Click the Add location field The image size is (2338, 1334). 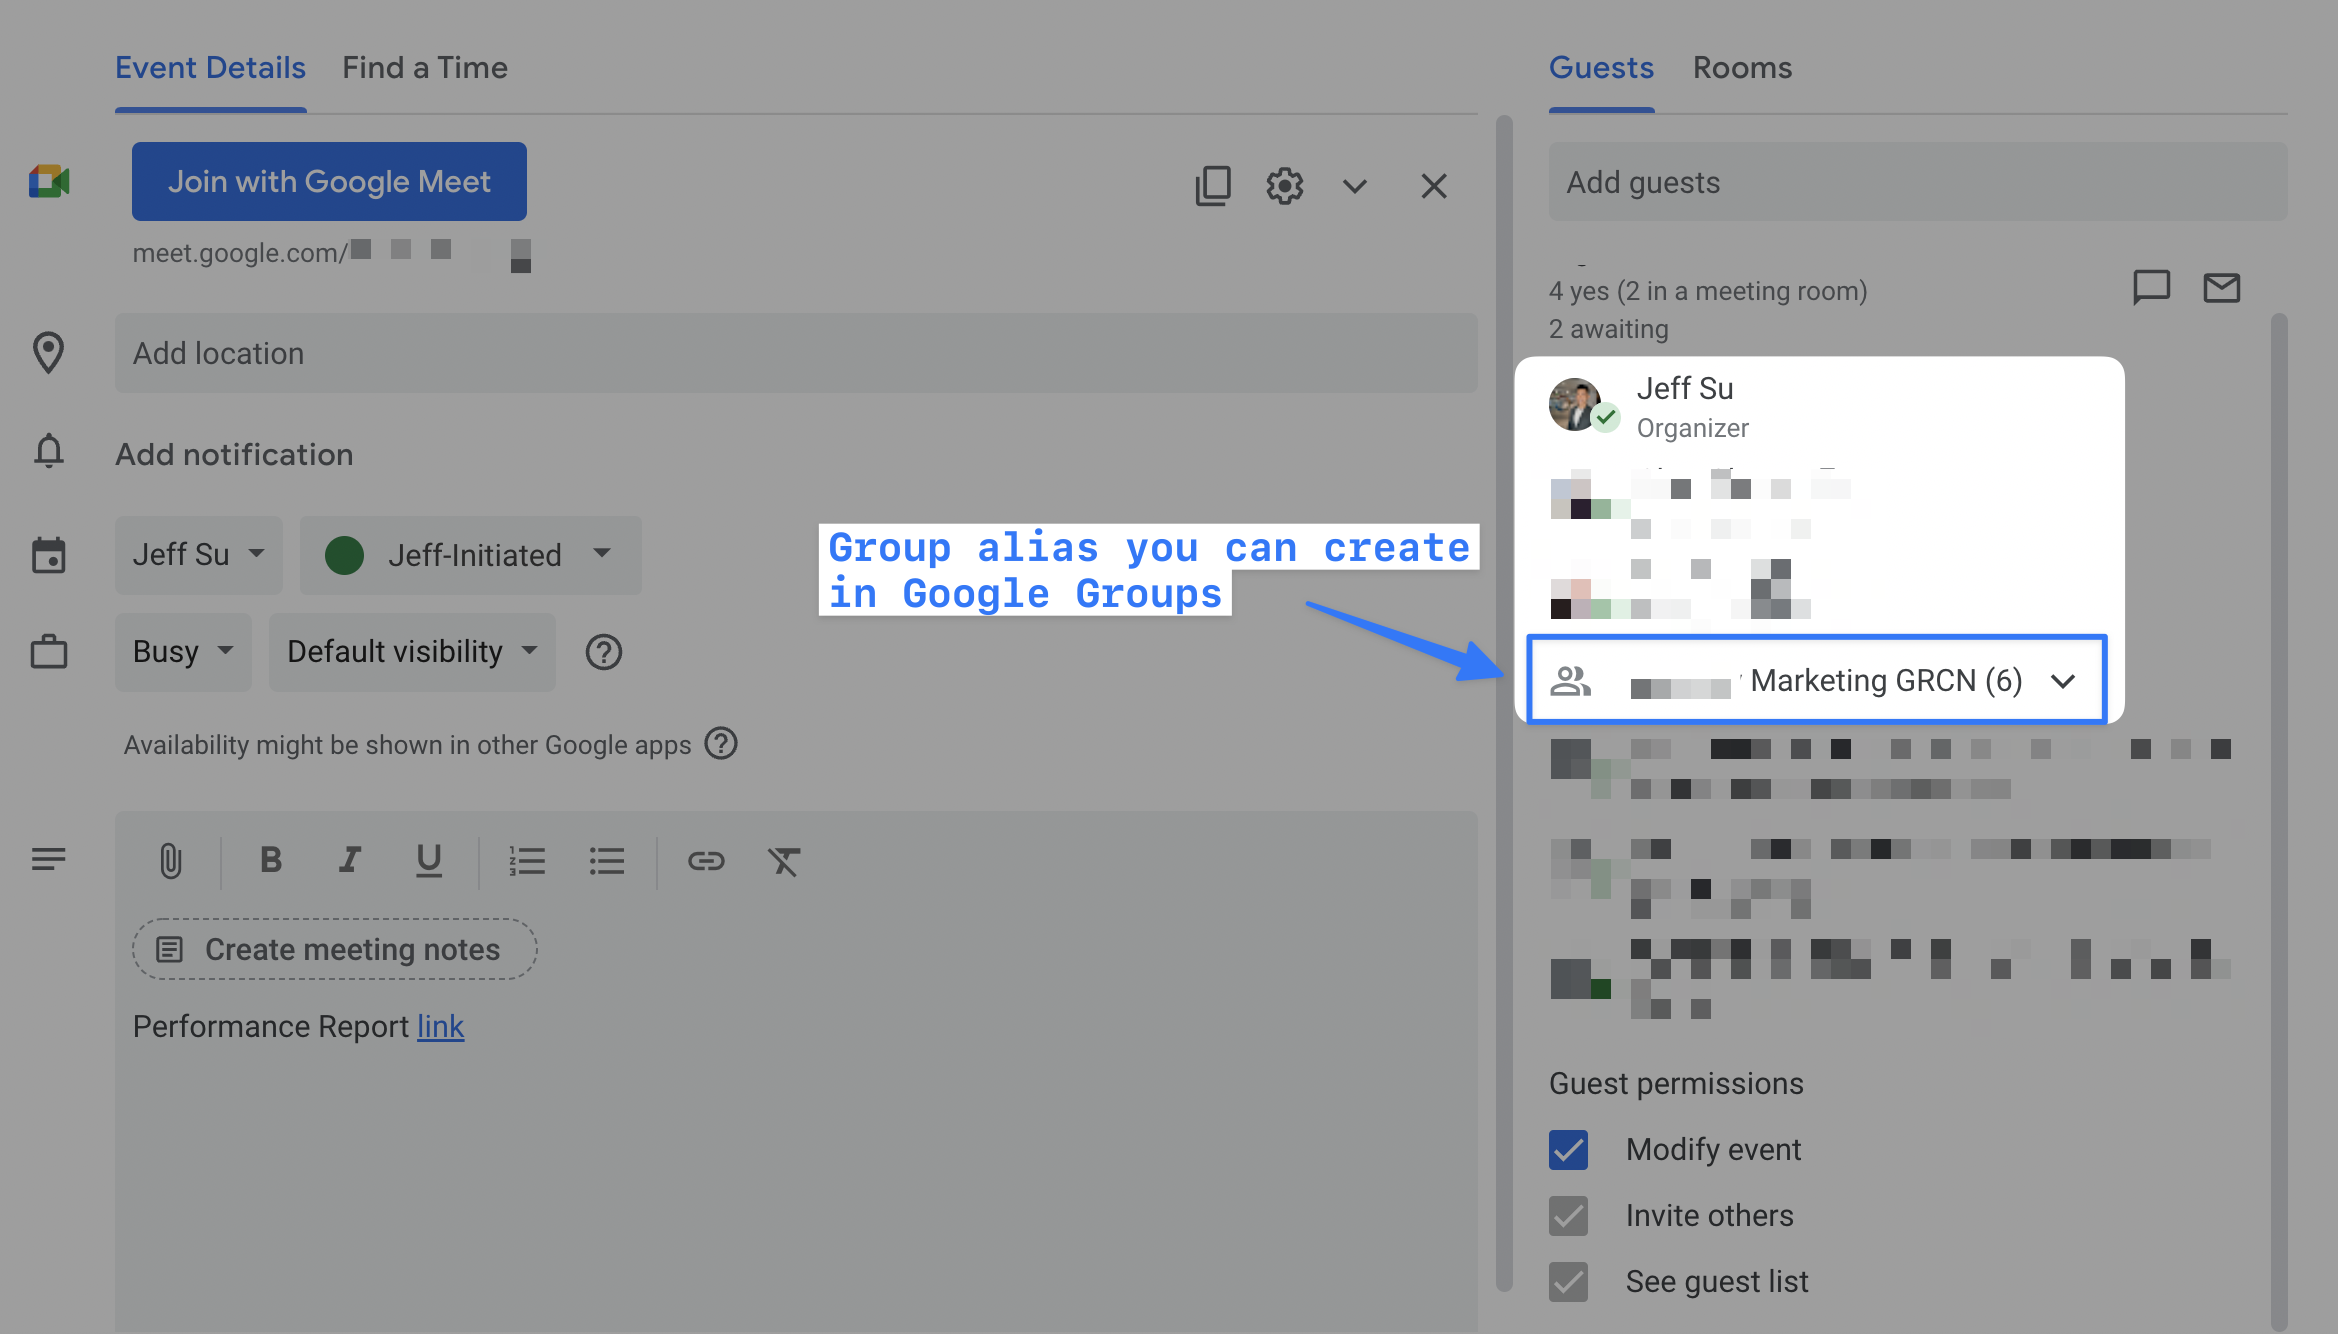pyautogui.click(x=796, y=353)
